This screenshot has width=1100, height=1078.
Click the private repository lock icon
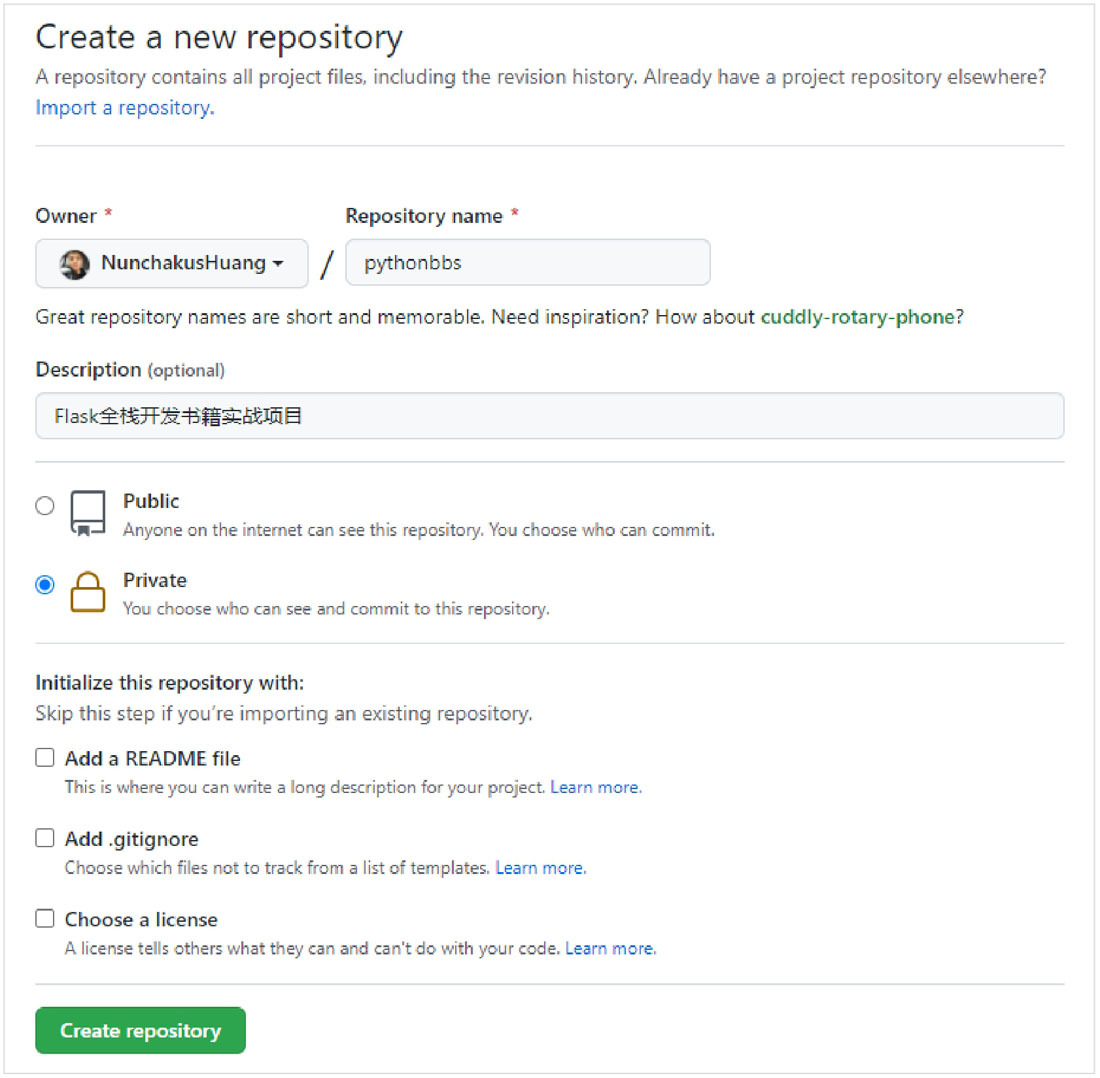coord(88,593)
